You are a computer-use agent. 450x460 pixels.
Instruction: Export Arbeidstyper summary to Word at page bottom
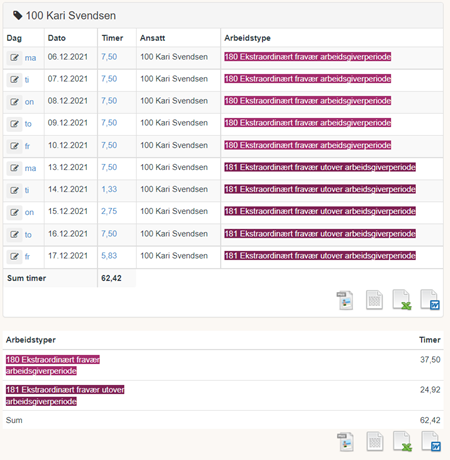tap(431, 441)
